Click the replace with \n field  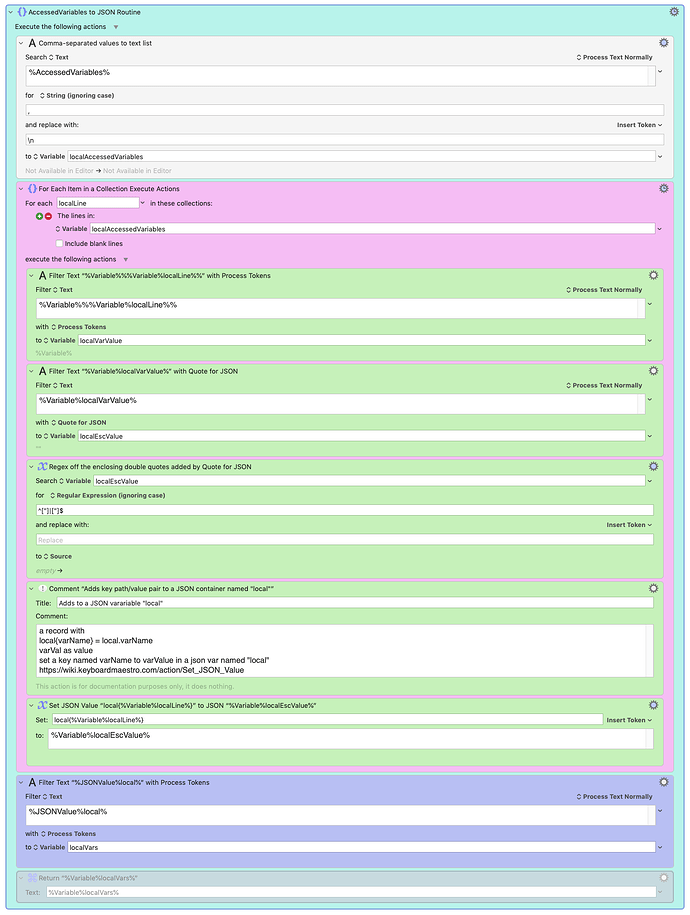[x=344, y=140]
